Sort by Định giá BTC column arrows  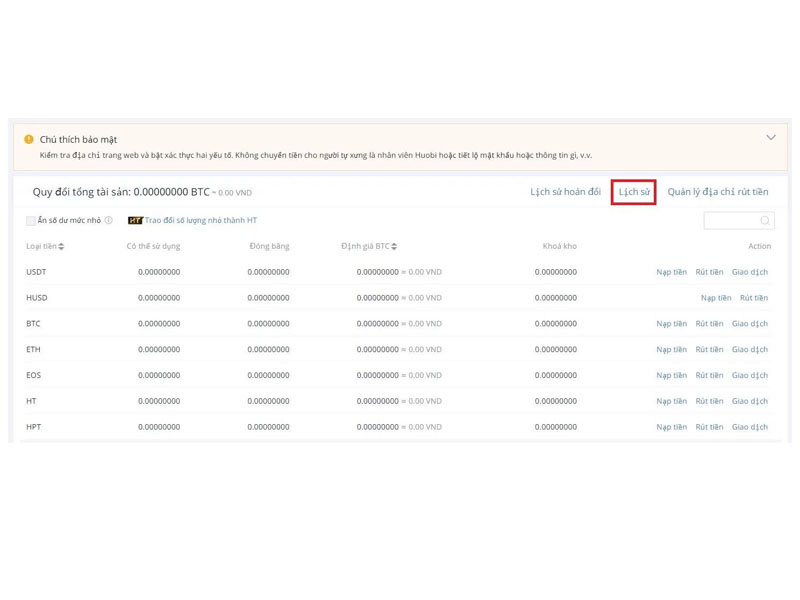coord(394,246)
